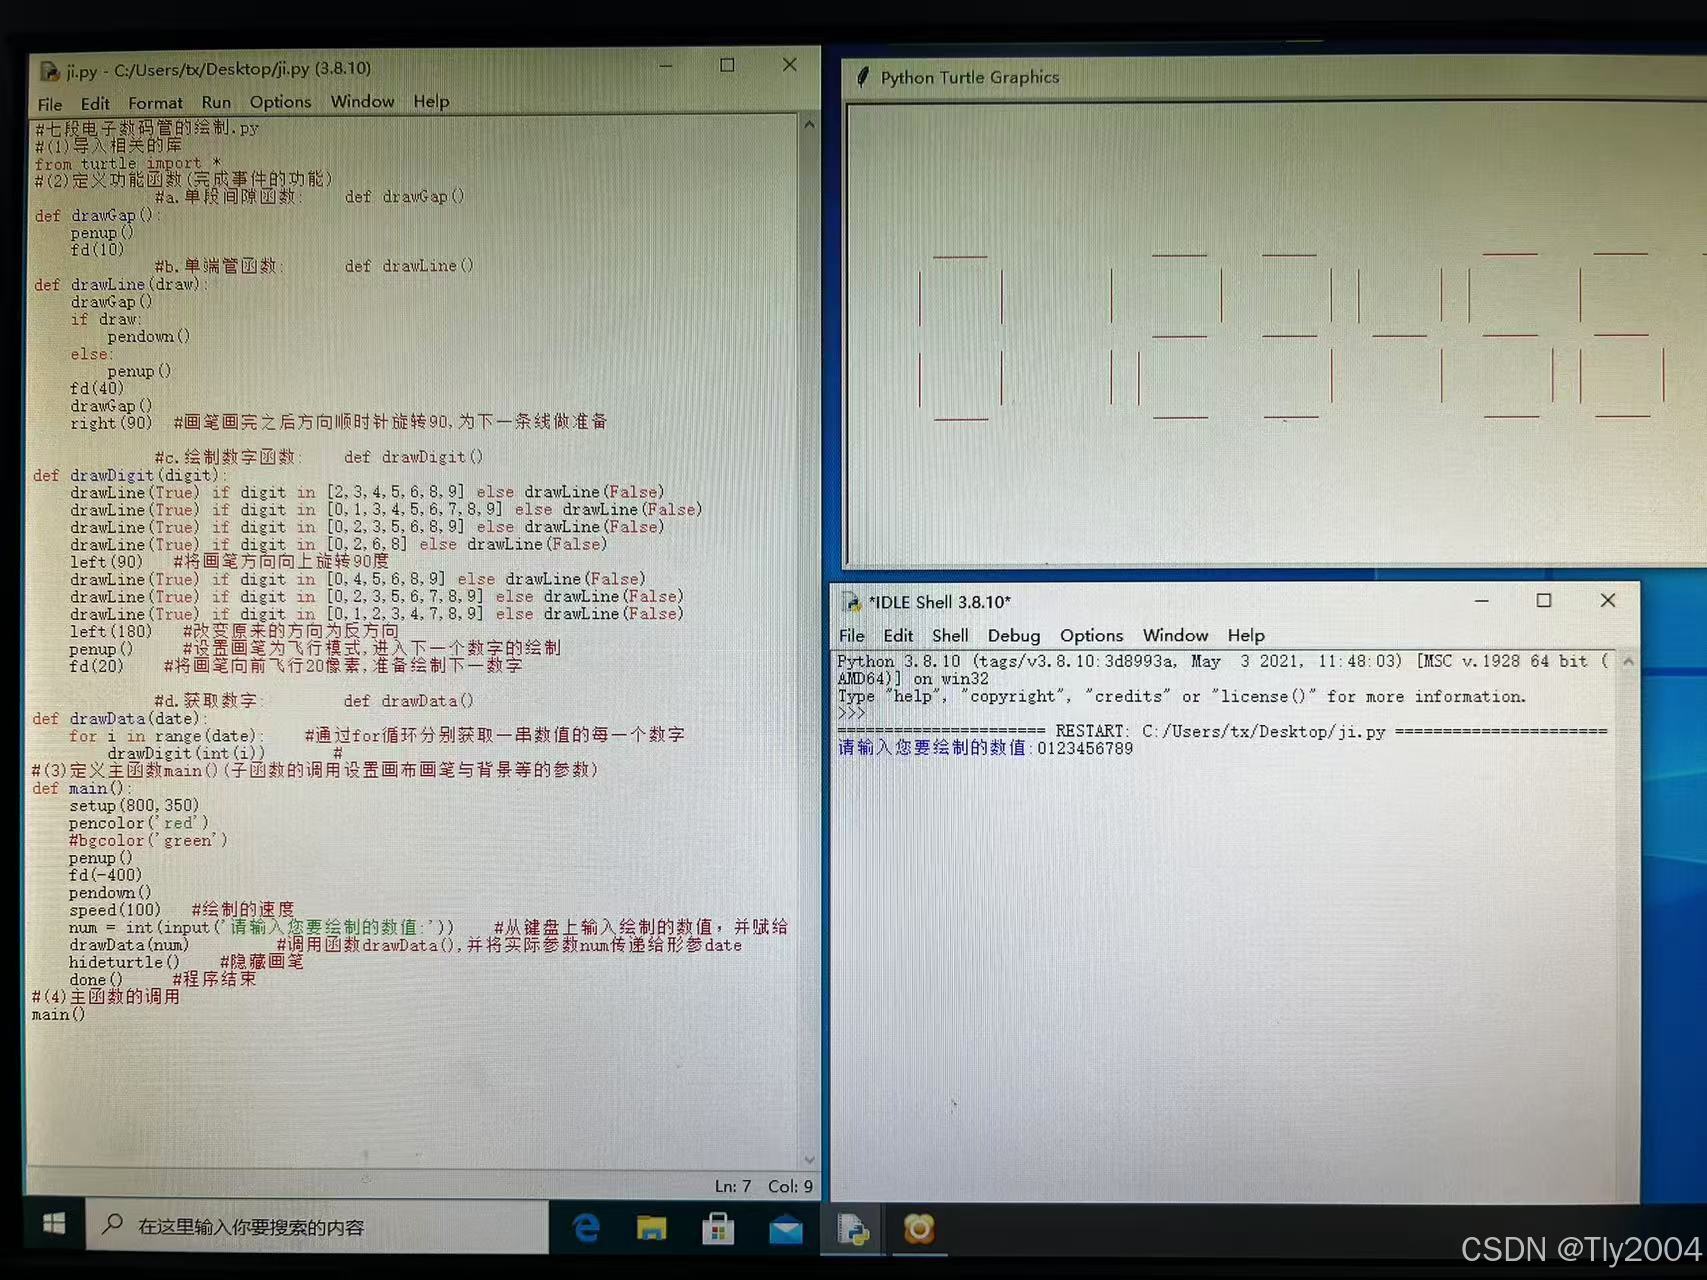Maximize the ji.py editor window

coord(727,65)
